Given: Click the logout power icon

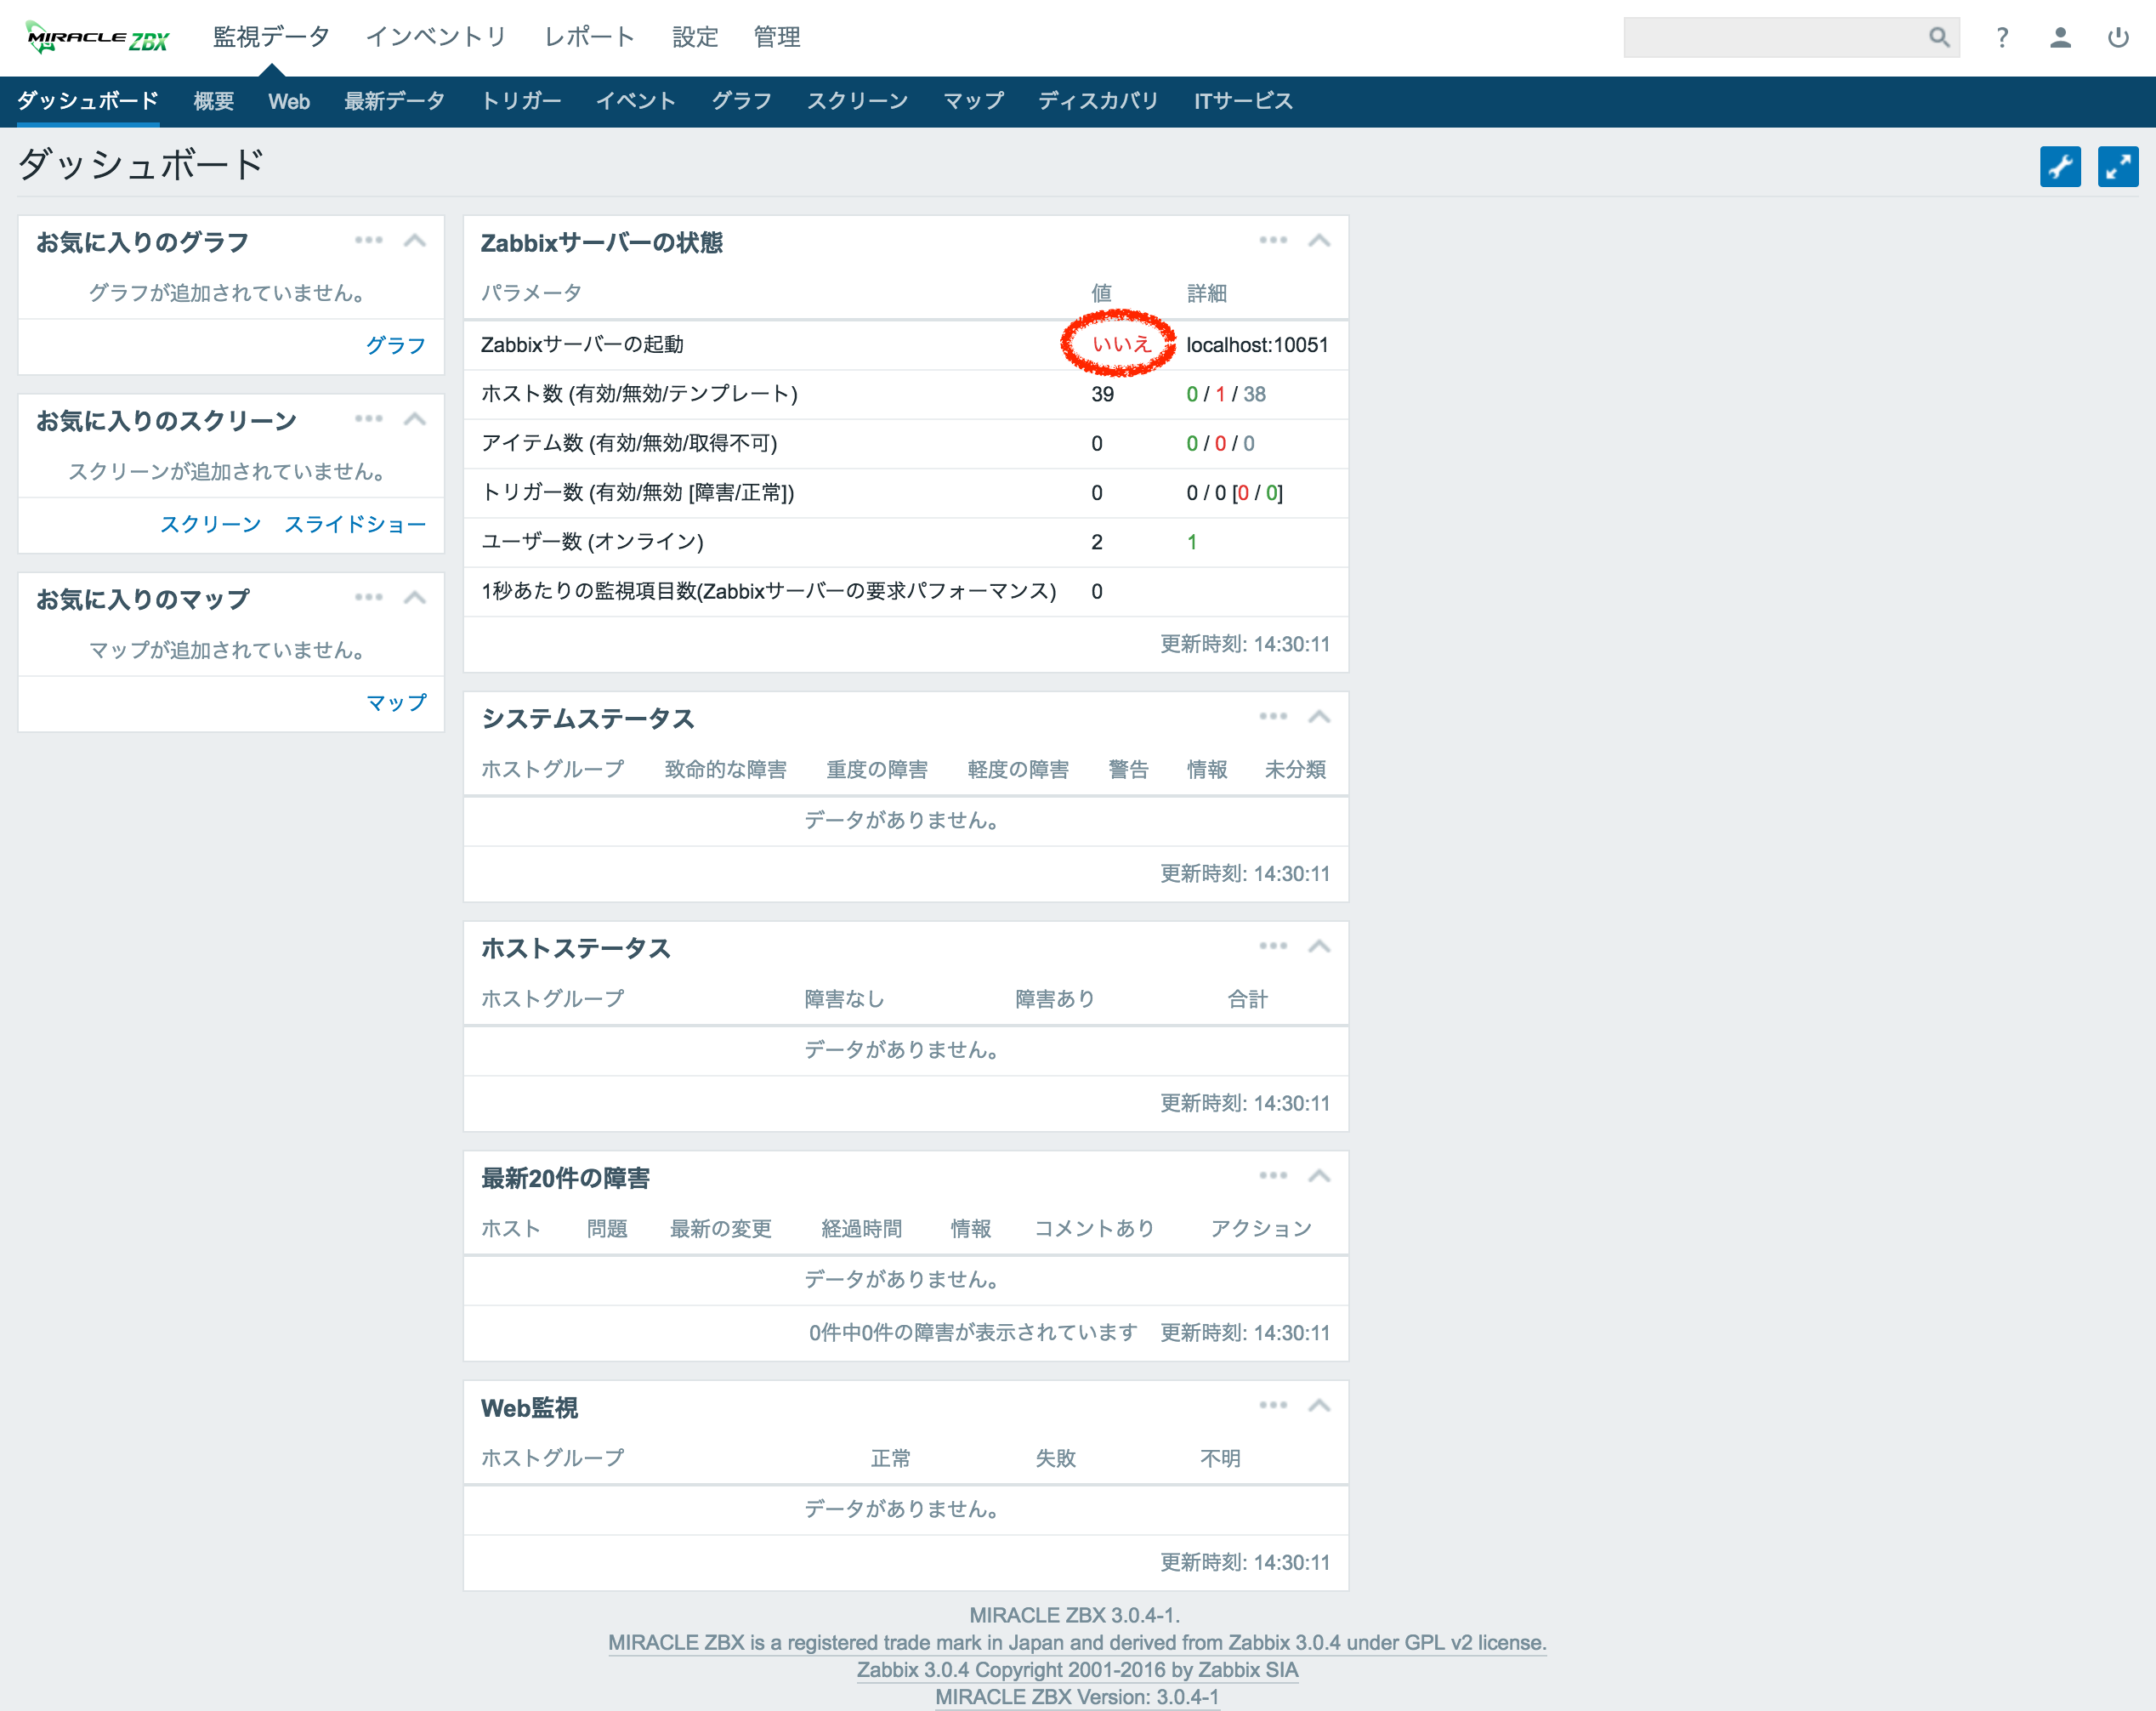Looking at the screenshot, I should pyautogui.click(x=2118, y=37).
